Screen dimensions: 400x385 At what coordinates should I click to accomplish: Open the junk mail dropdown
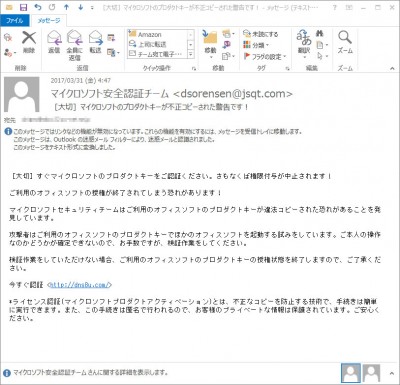(10, 53)
